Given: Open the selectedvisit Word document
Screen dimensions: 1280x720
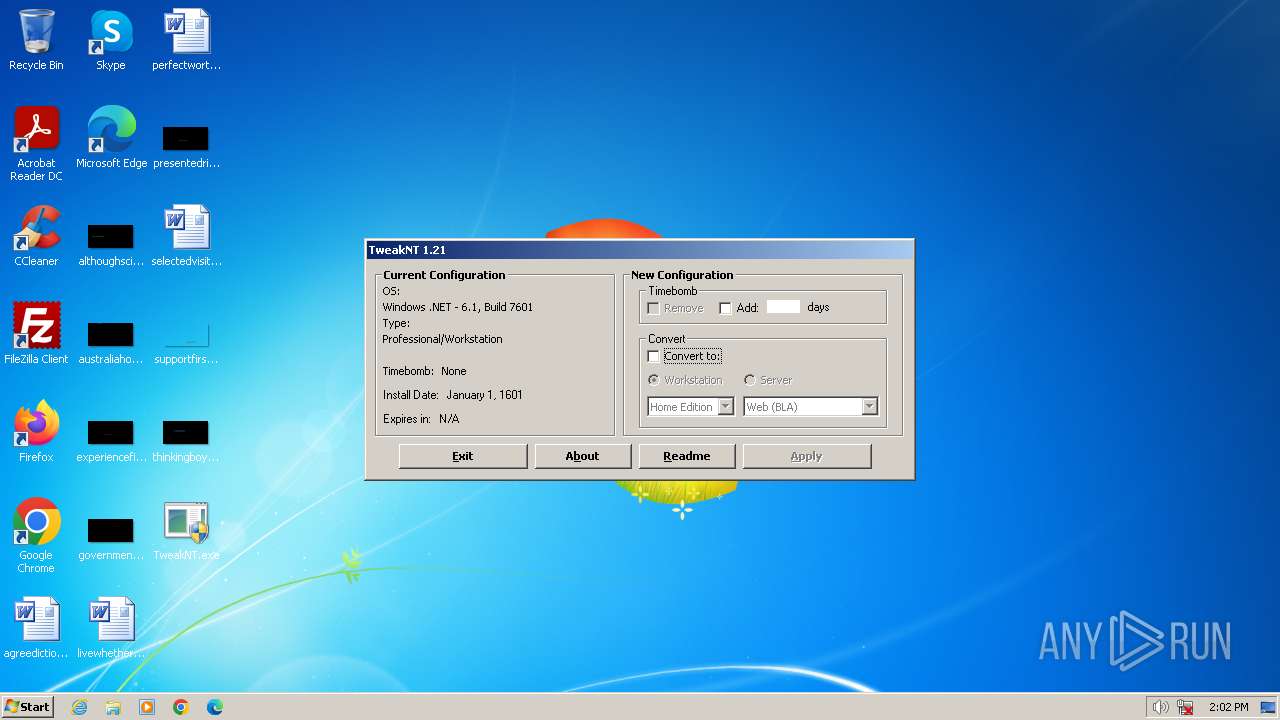Looking at the screenshot, I should 186,236.
